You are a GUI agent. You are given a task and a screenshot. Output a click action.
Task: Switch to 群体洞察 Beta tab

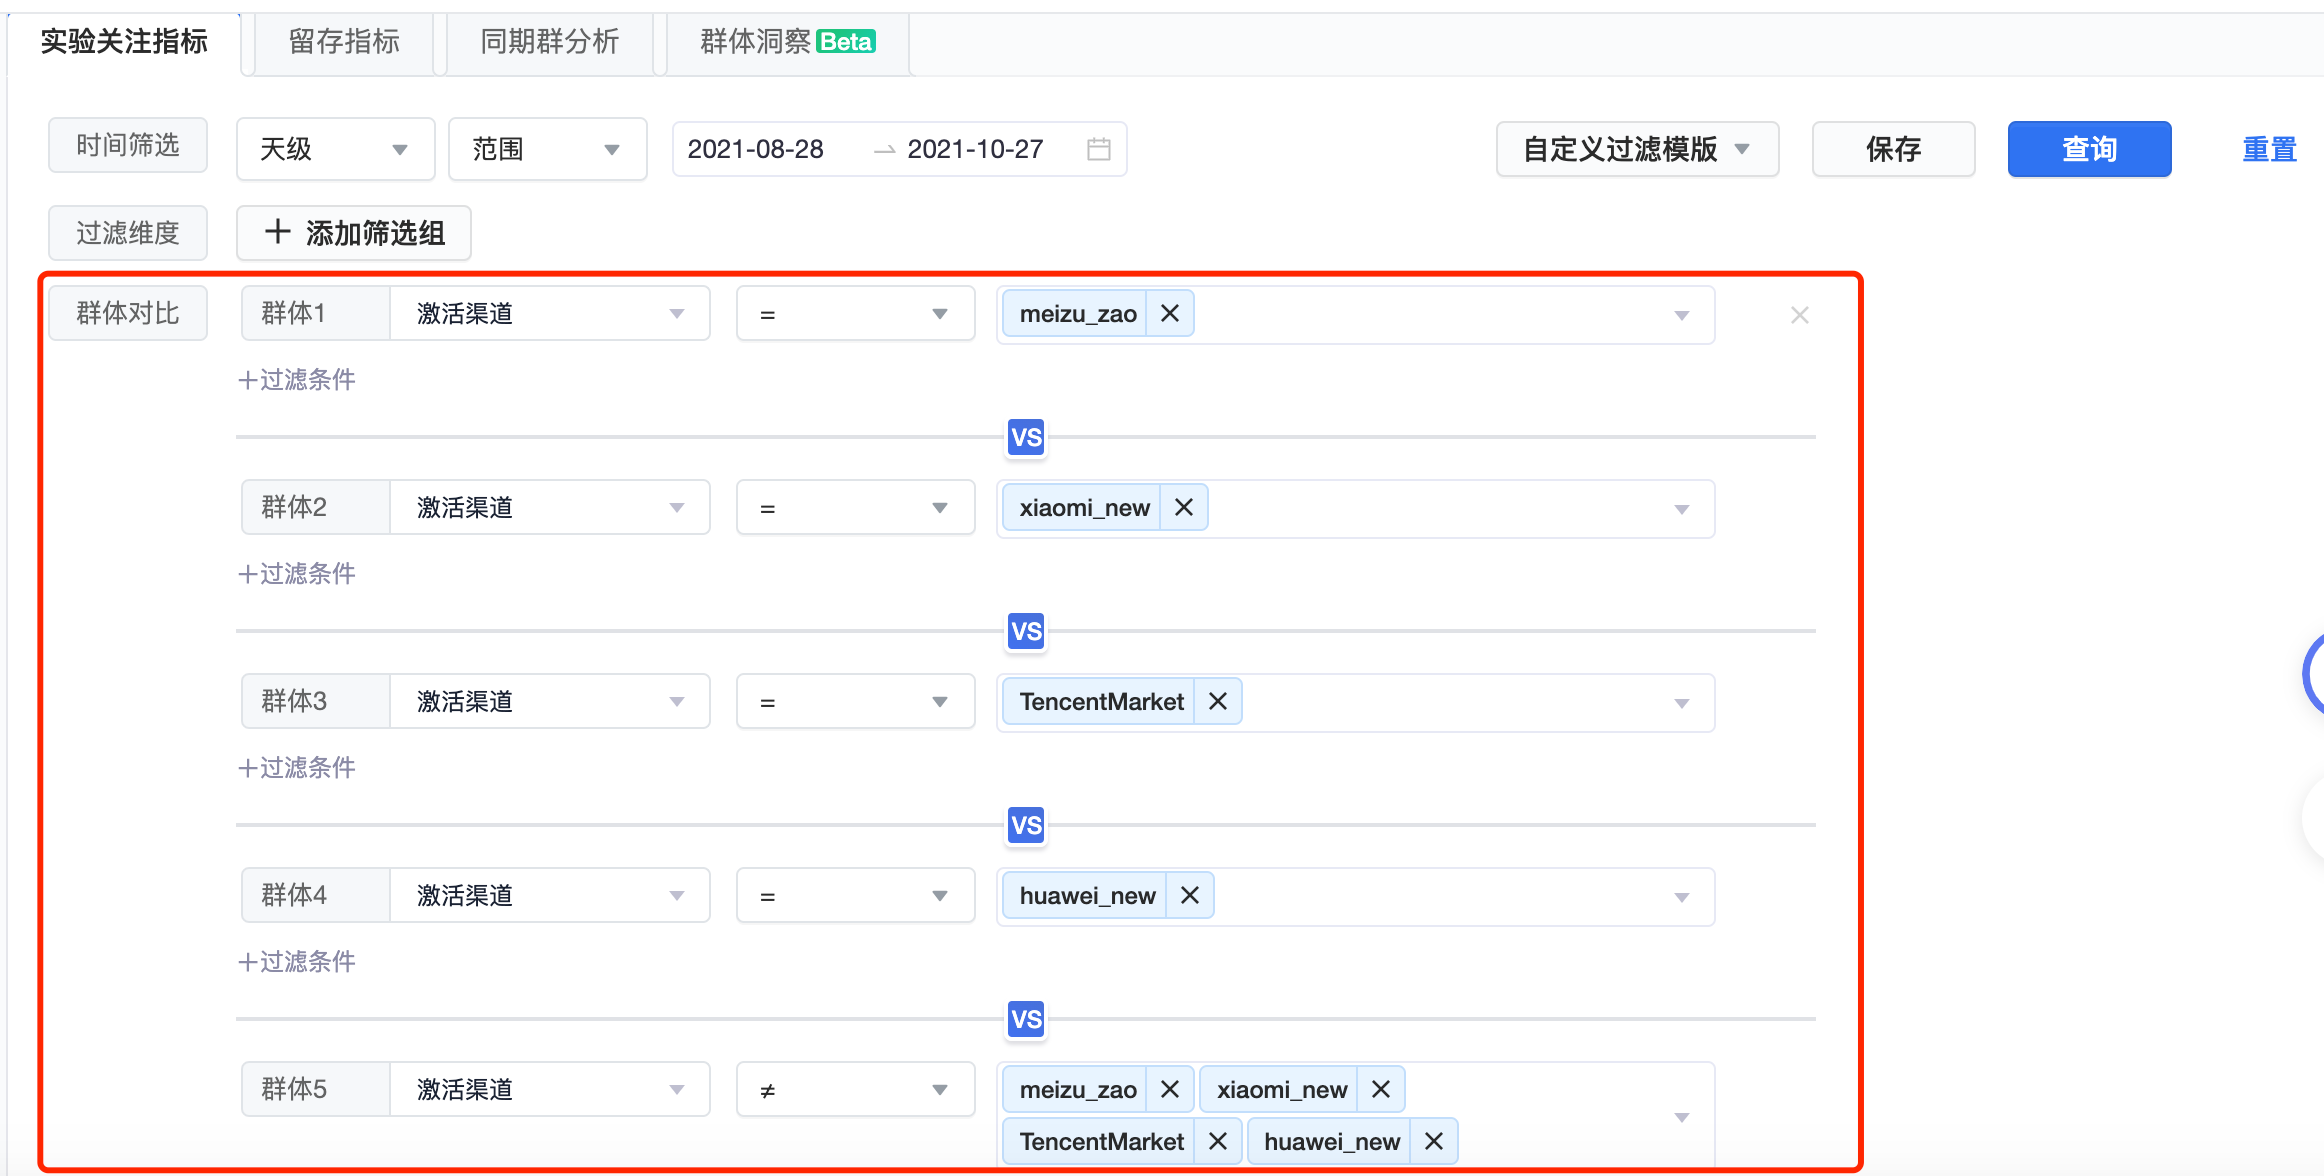click(788, 42)
